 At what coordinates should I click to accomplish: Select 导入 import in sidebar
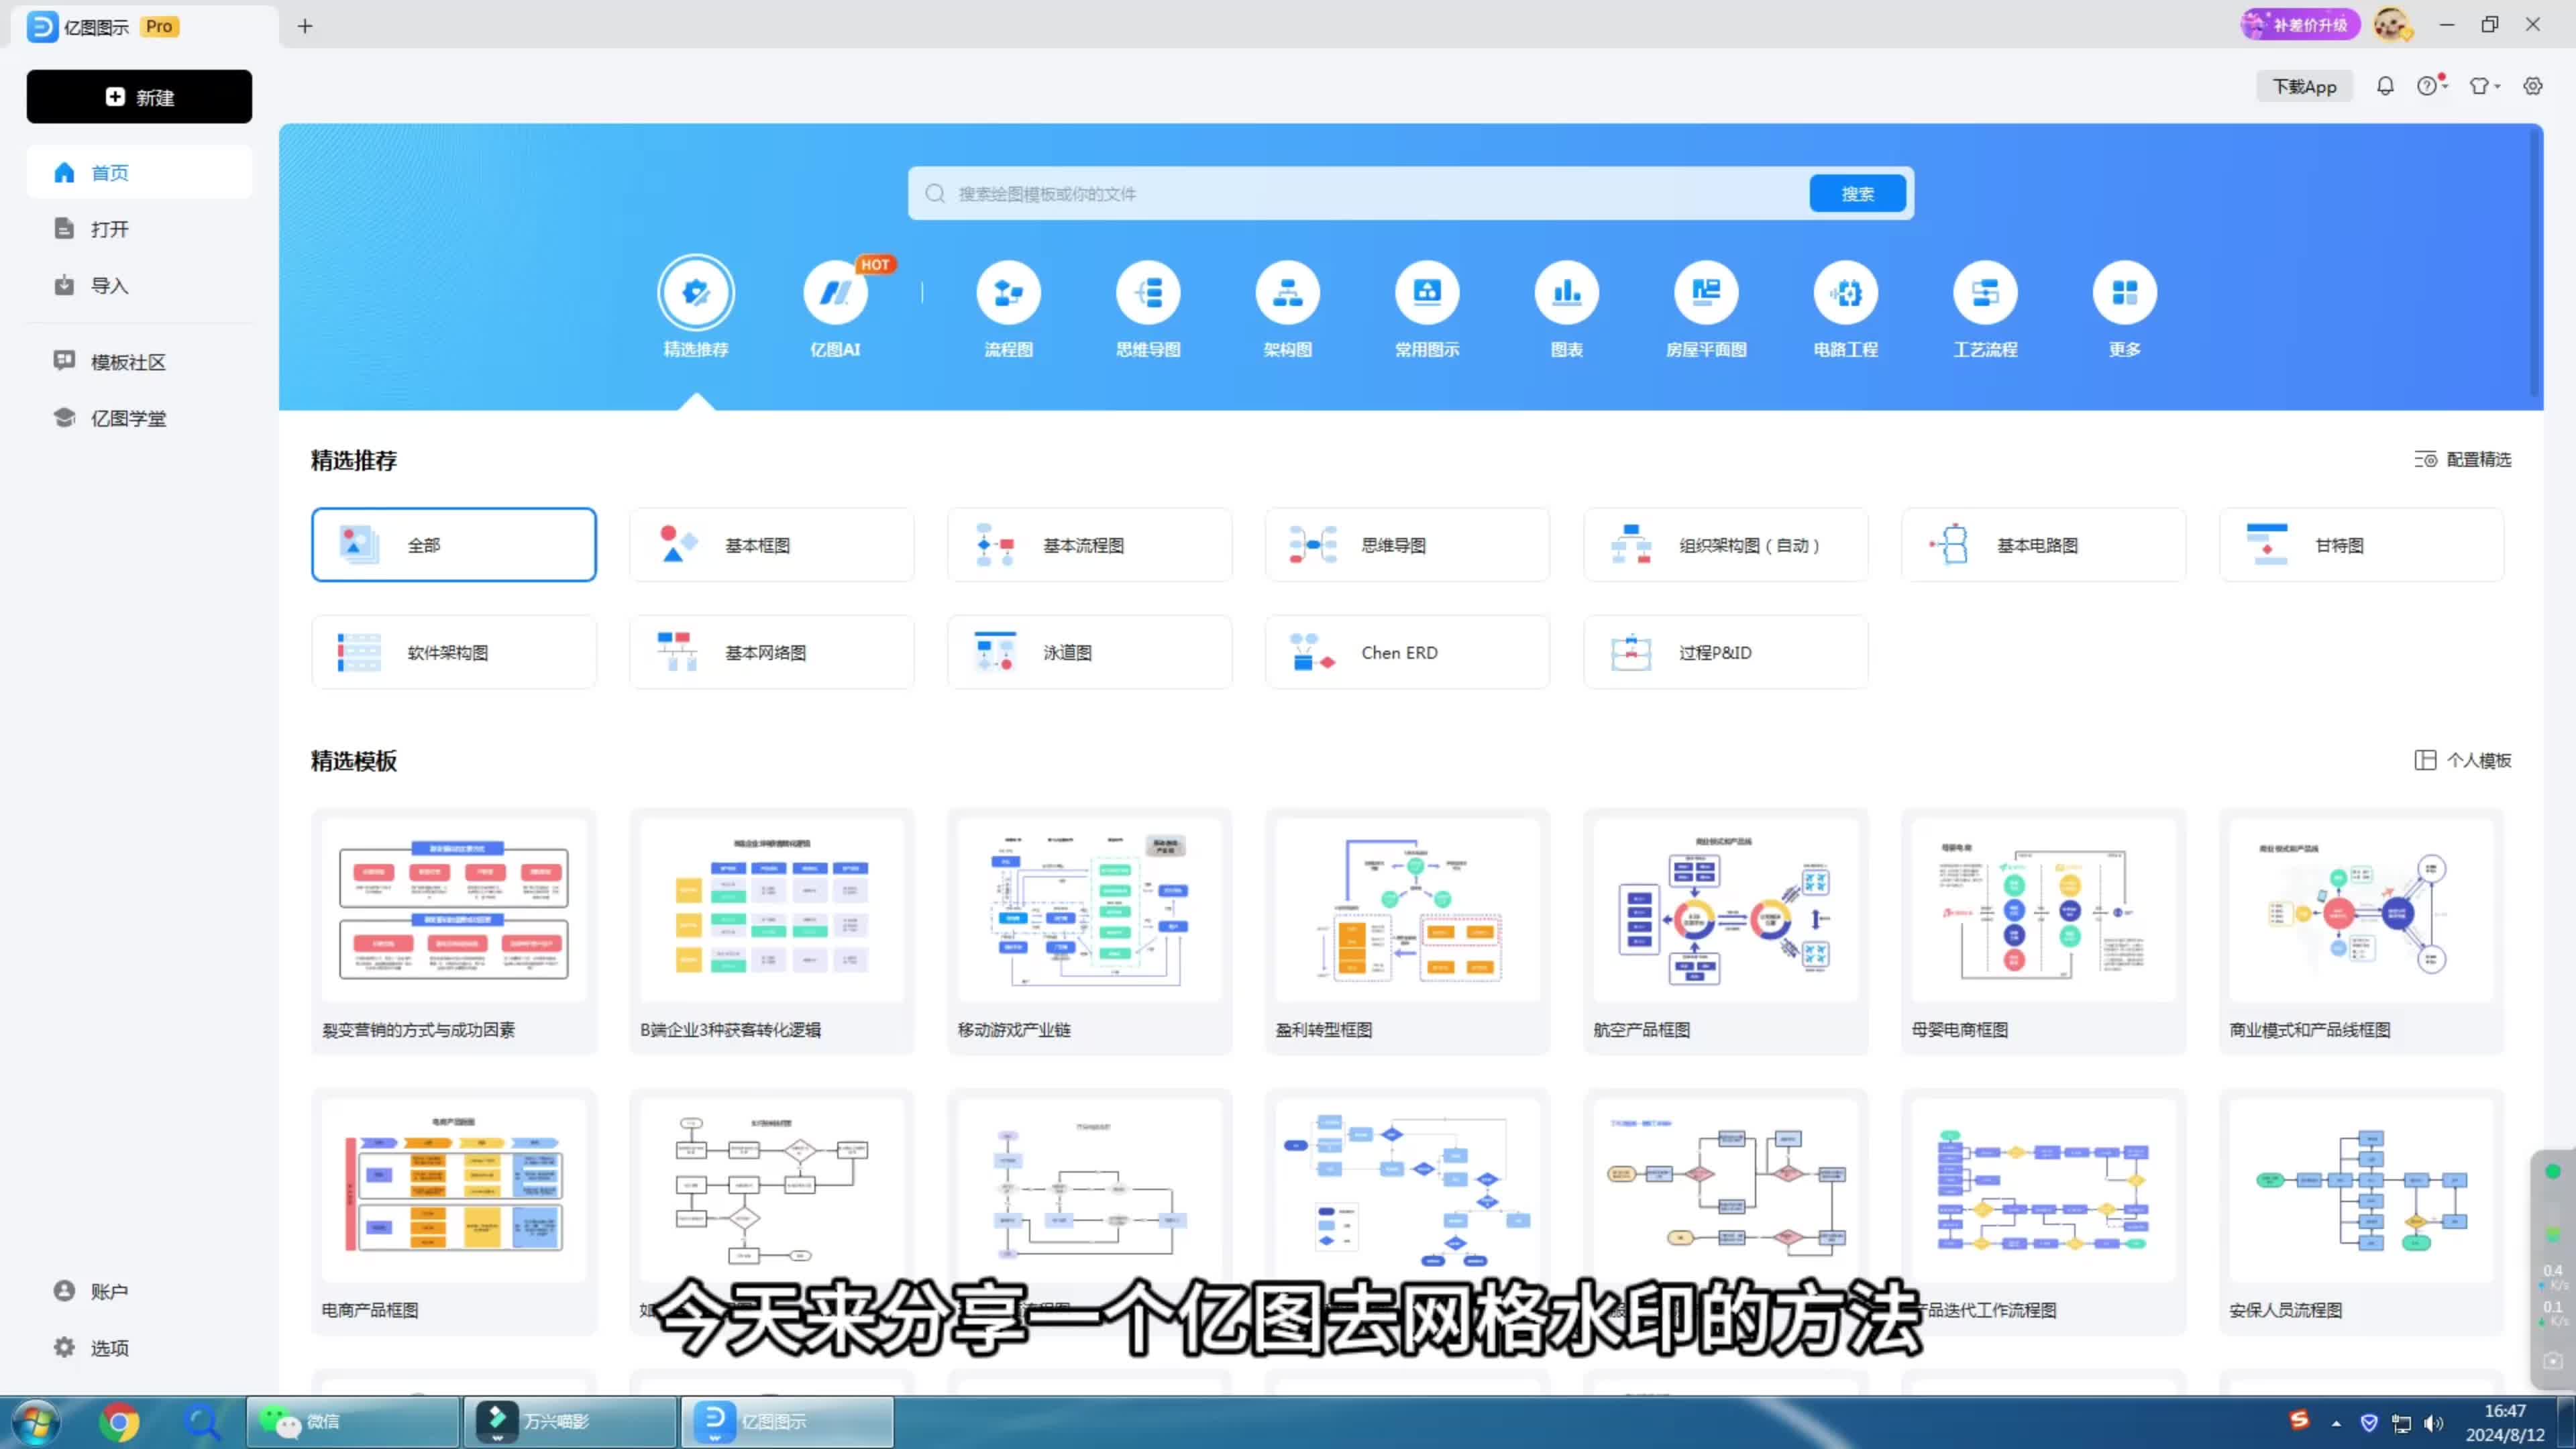[139, 285]
